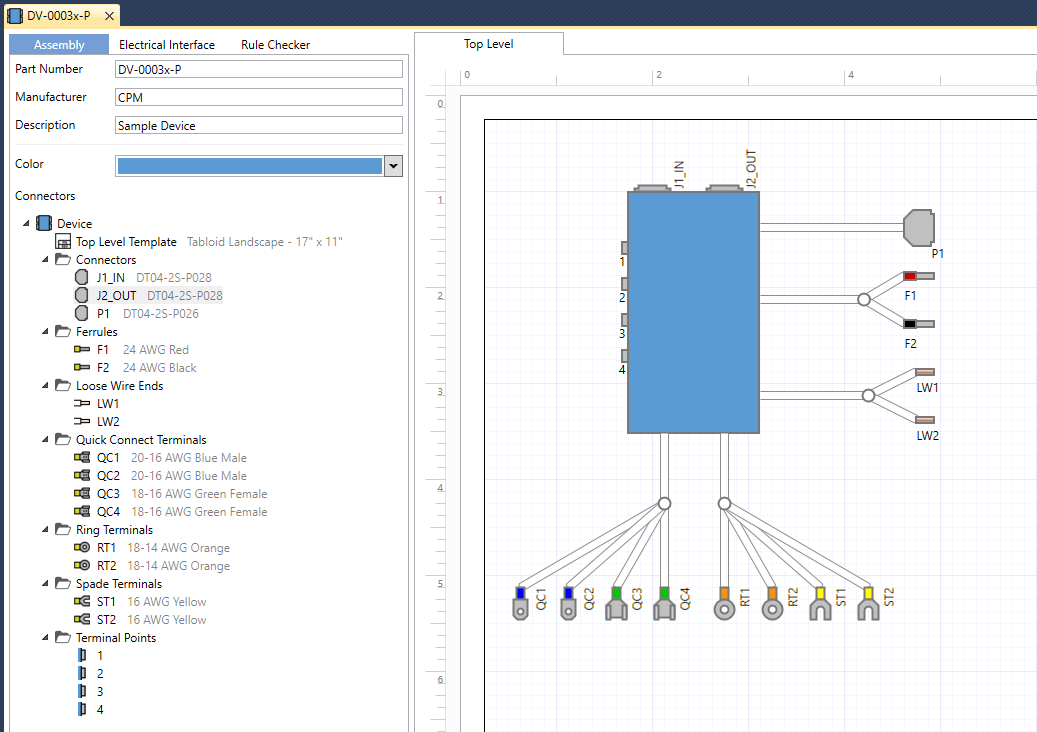
Task: Click into the Part Number input field
Action: pyautogui.click(x=258, y=69)
